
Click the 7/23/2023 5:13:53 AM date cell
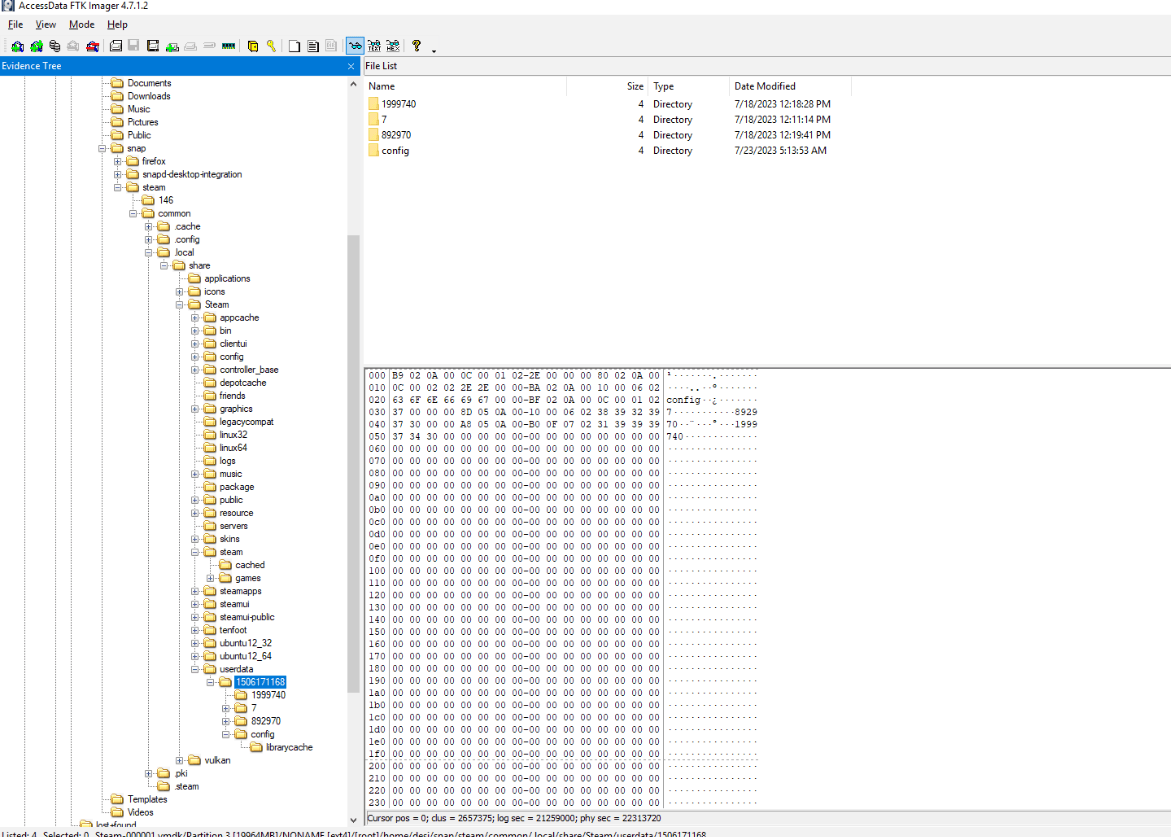(780, 151)
